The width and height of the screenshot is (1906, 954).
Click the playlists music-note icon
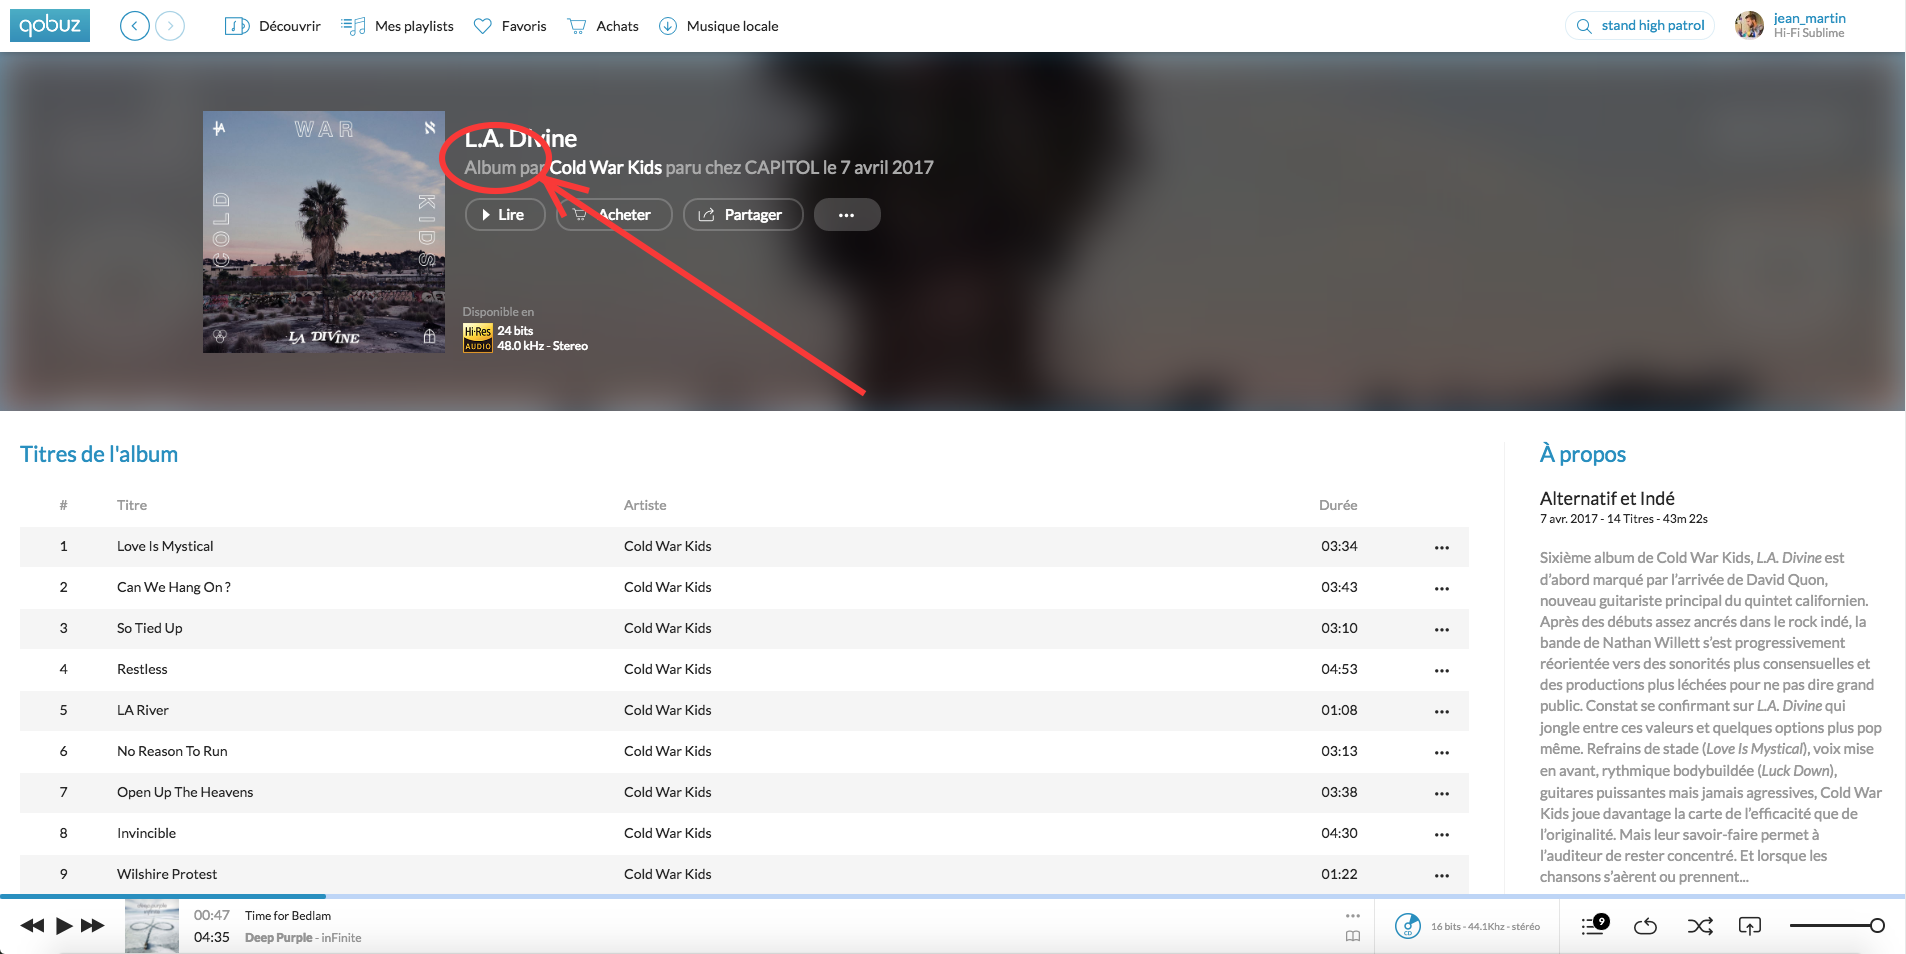[353, 26]
